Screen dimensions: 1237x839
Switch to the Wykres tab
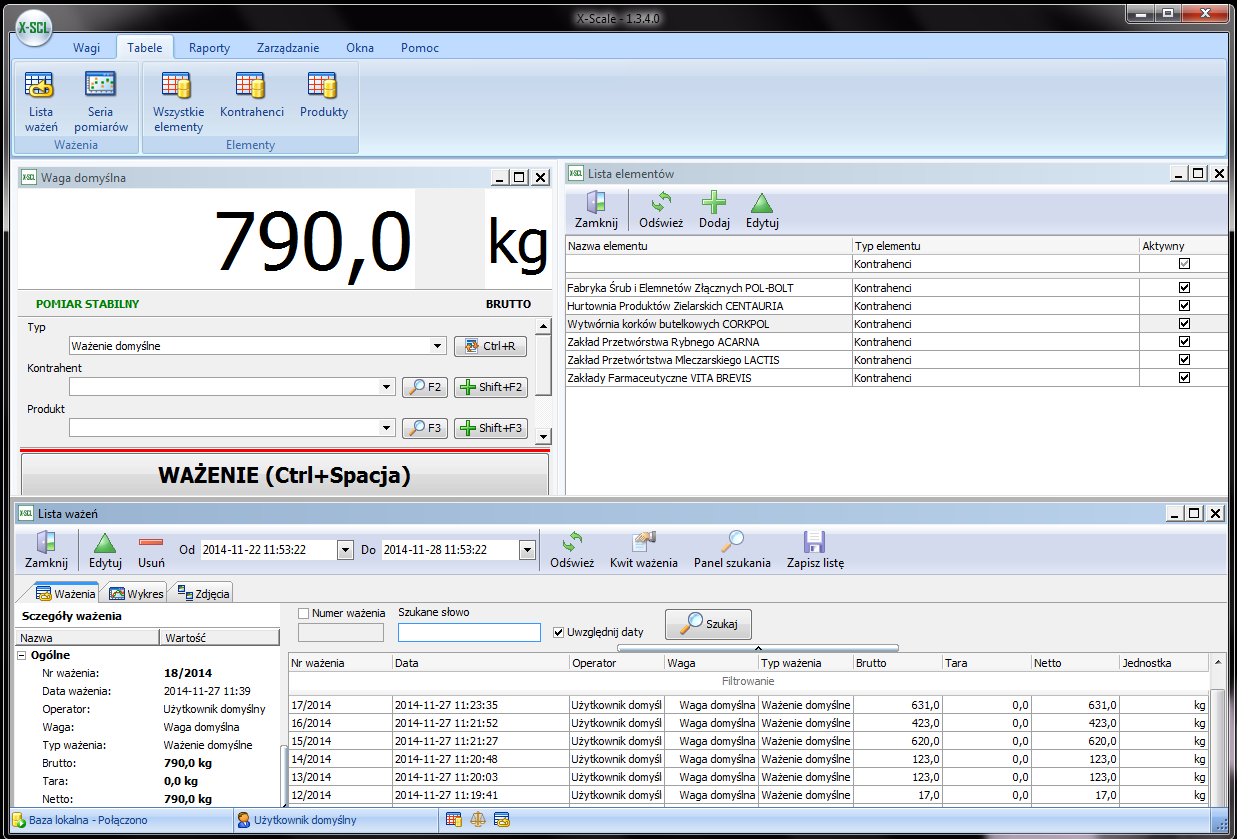136,593
